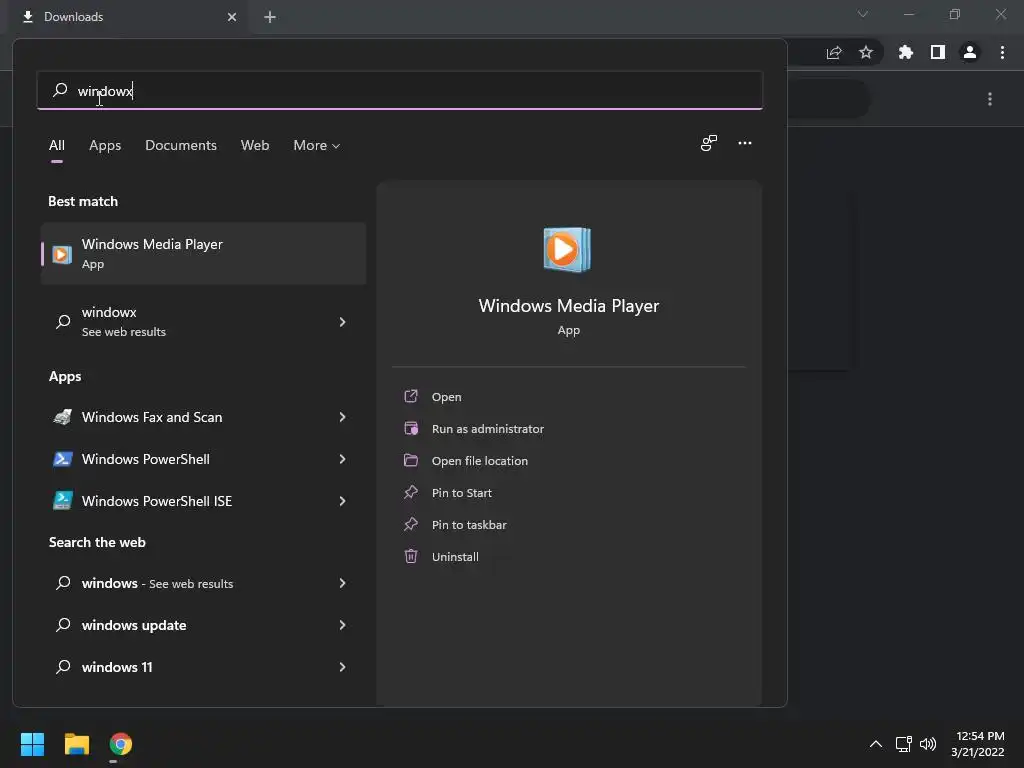Bookmark page with Chrome star icon
Image resolution: width=1024 pixels, height=768 pixels.
click(866, 52)
